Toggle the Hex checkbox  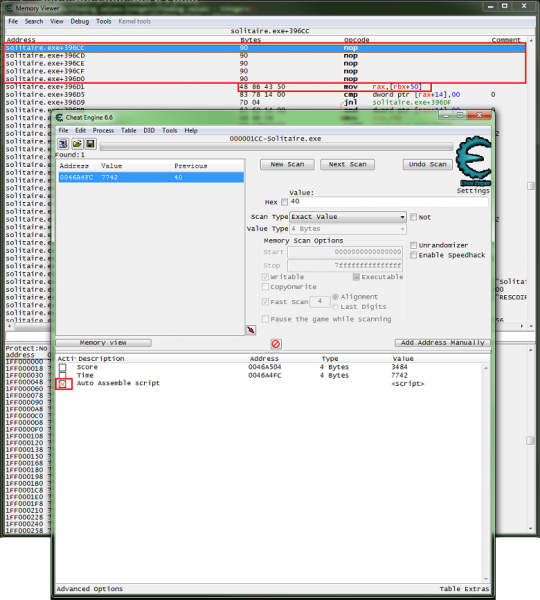click(x=284, y=202)
